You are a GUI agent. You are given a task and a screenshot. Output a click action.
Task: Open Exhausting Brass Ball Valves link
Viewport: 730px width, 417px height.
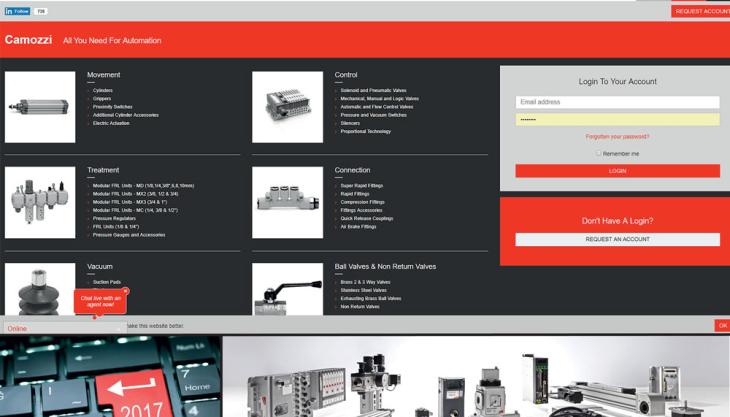pyautogui.click(x=371, y=298)
